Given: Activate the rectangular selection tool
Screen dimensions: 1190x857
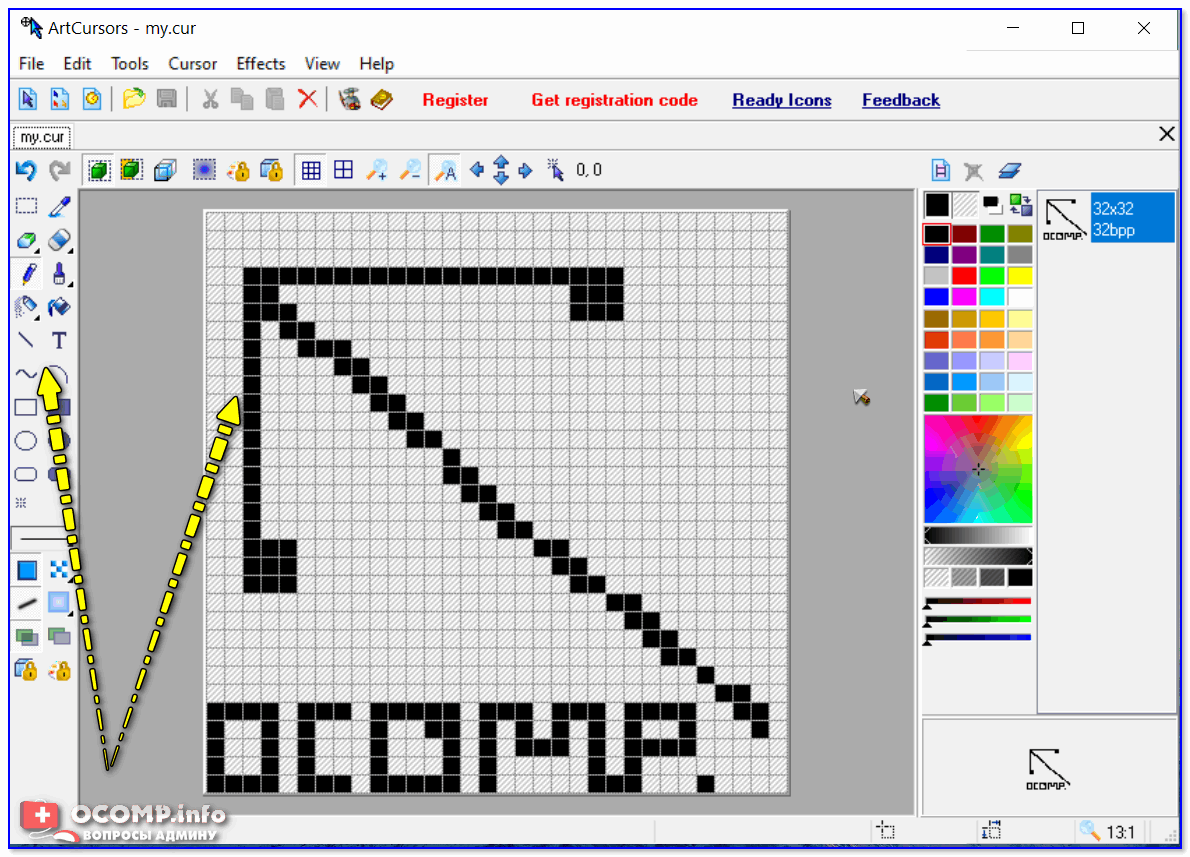Looking at the screenshot, I should click(26, 207).
